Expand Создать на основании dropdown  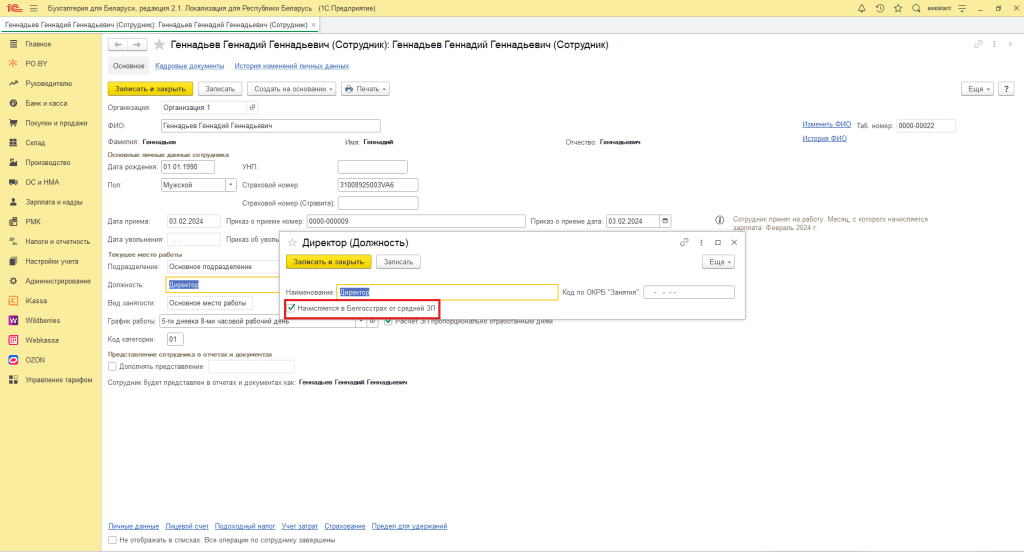(x=291, y=89)
